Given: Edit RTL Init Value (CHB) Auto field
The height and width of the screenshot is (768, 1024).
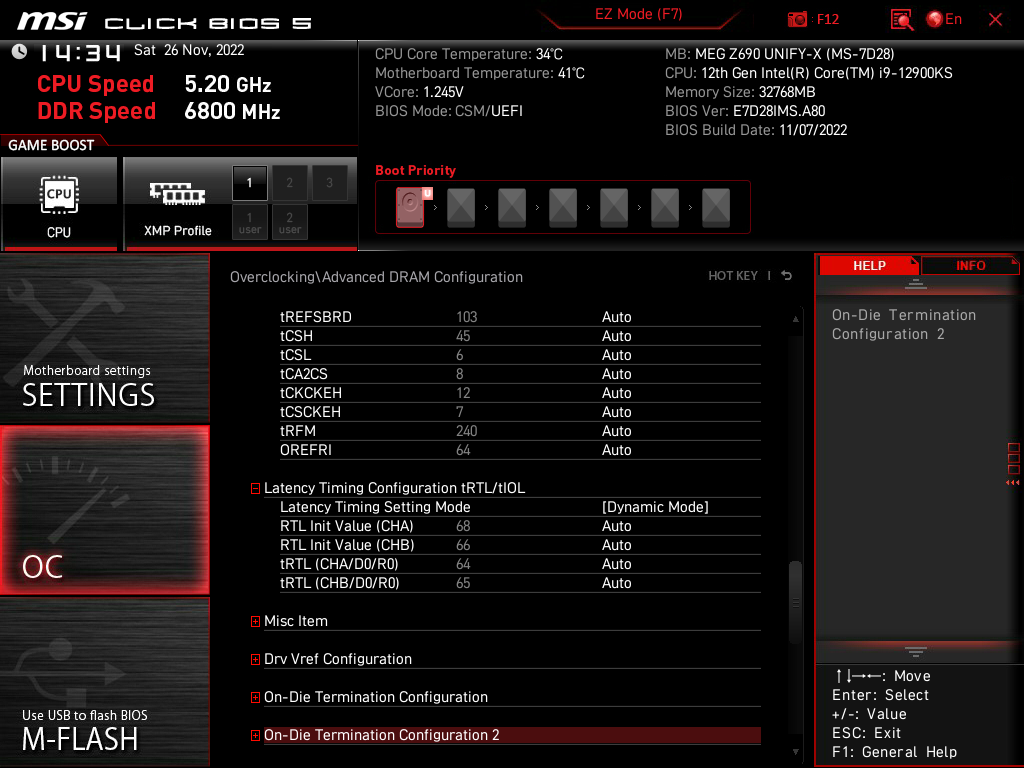Looking at the screenshot, I should point(616,545).
